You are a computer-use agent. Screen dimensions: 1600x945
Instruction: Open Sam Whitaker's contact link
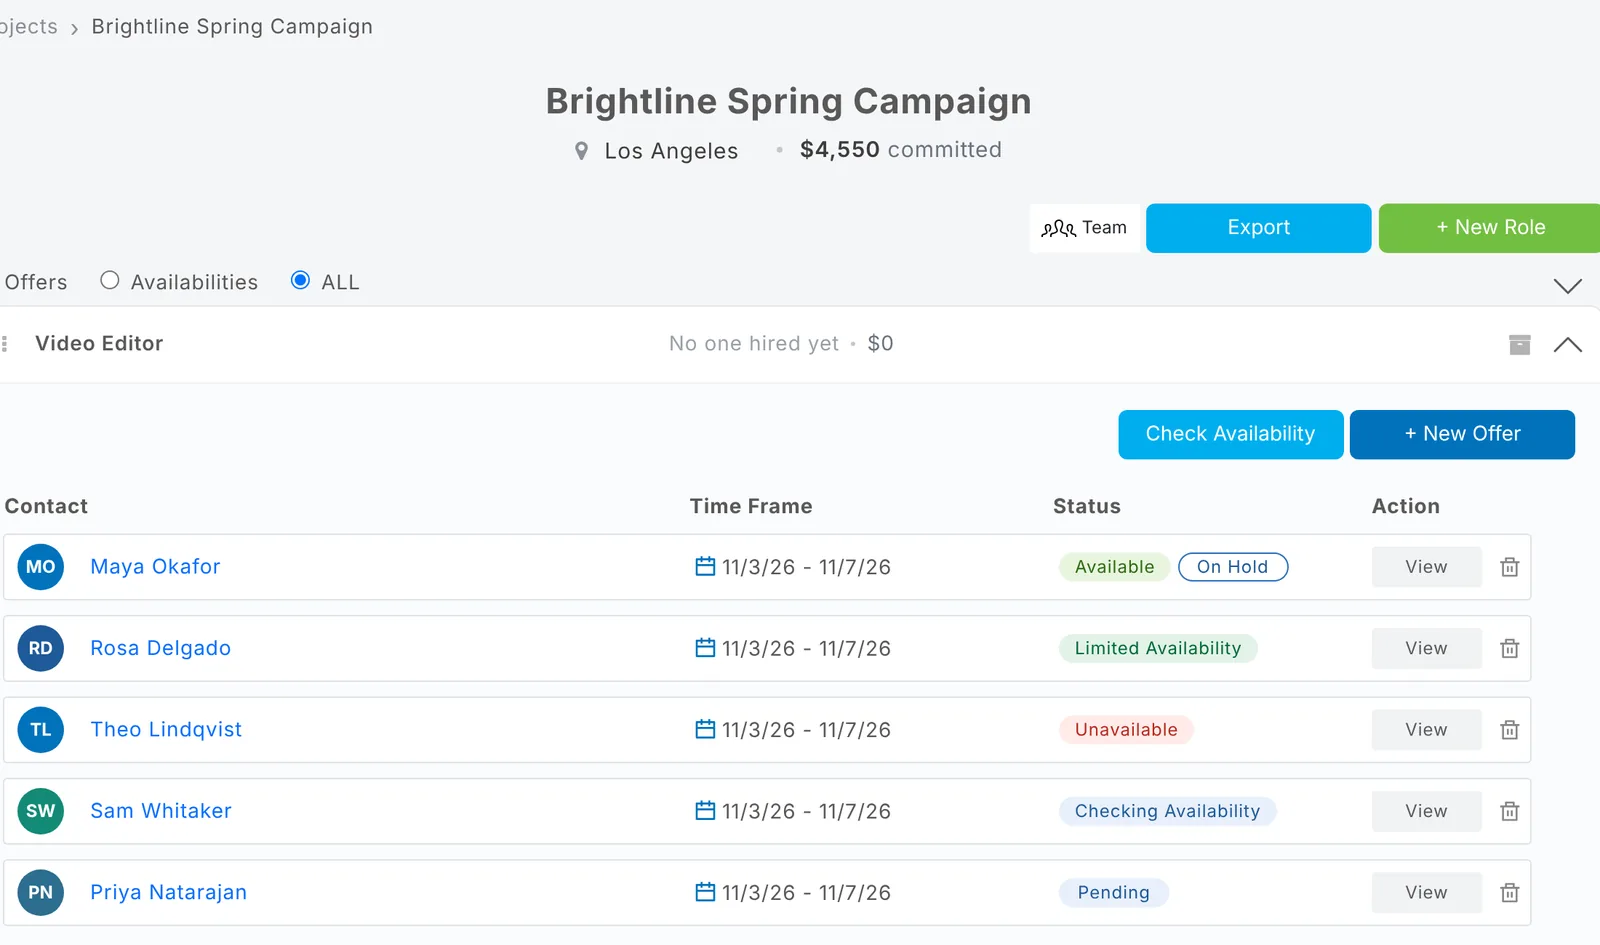161,811
